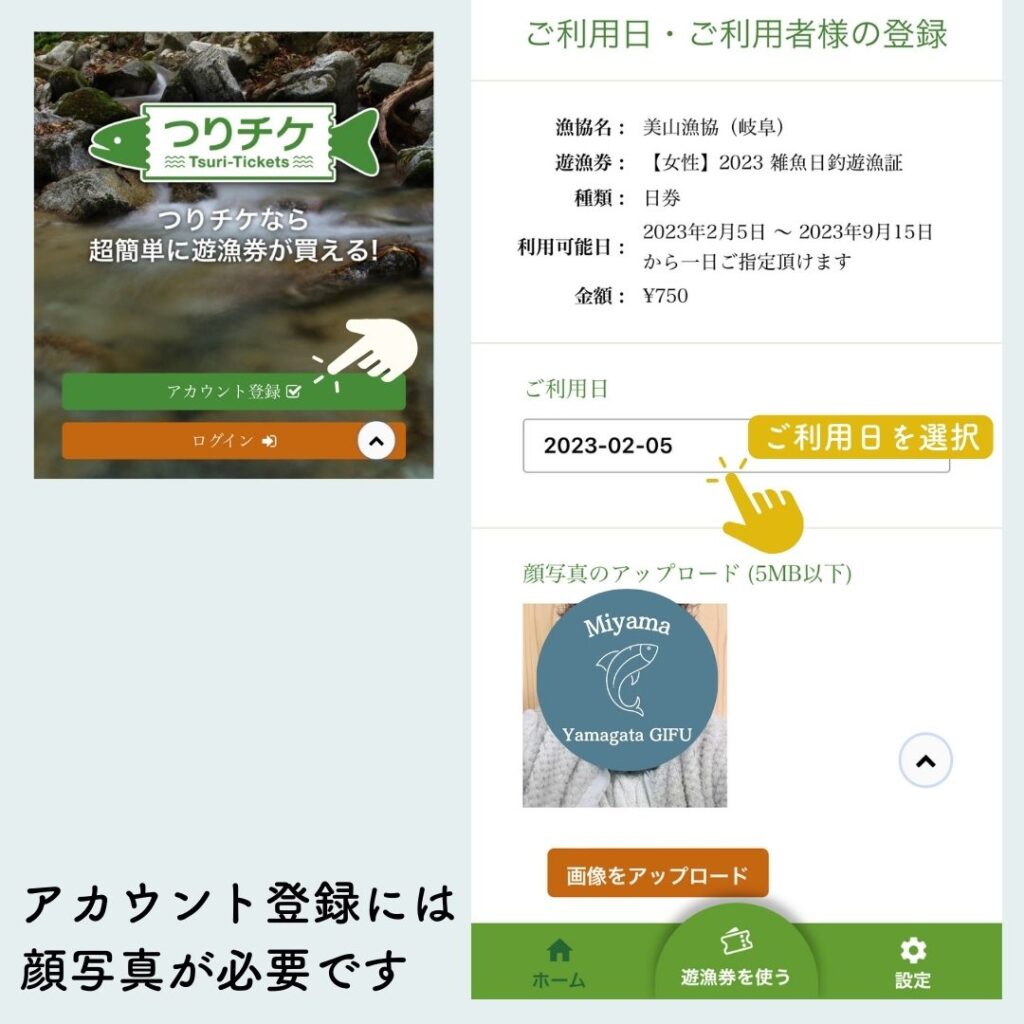Tap the アカウント登録 green button
The image size is (1024, 1024).
234,392
